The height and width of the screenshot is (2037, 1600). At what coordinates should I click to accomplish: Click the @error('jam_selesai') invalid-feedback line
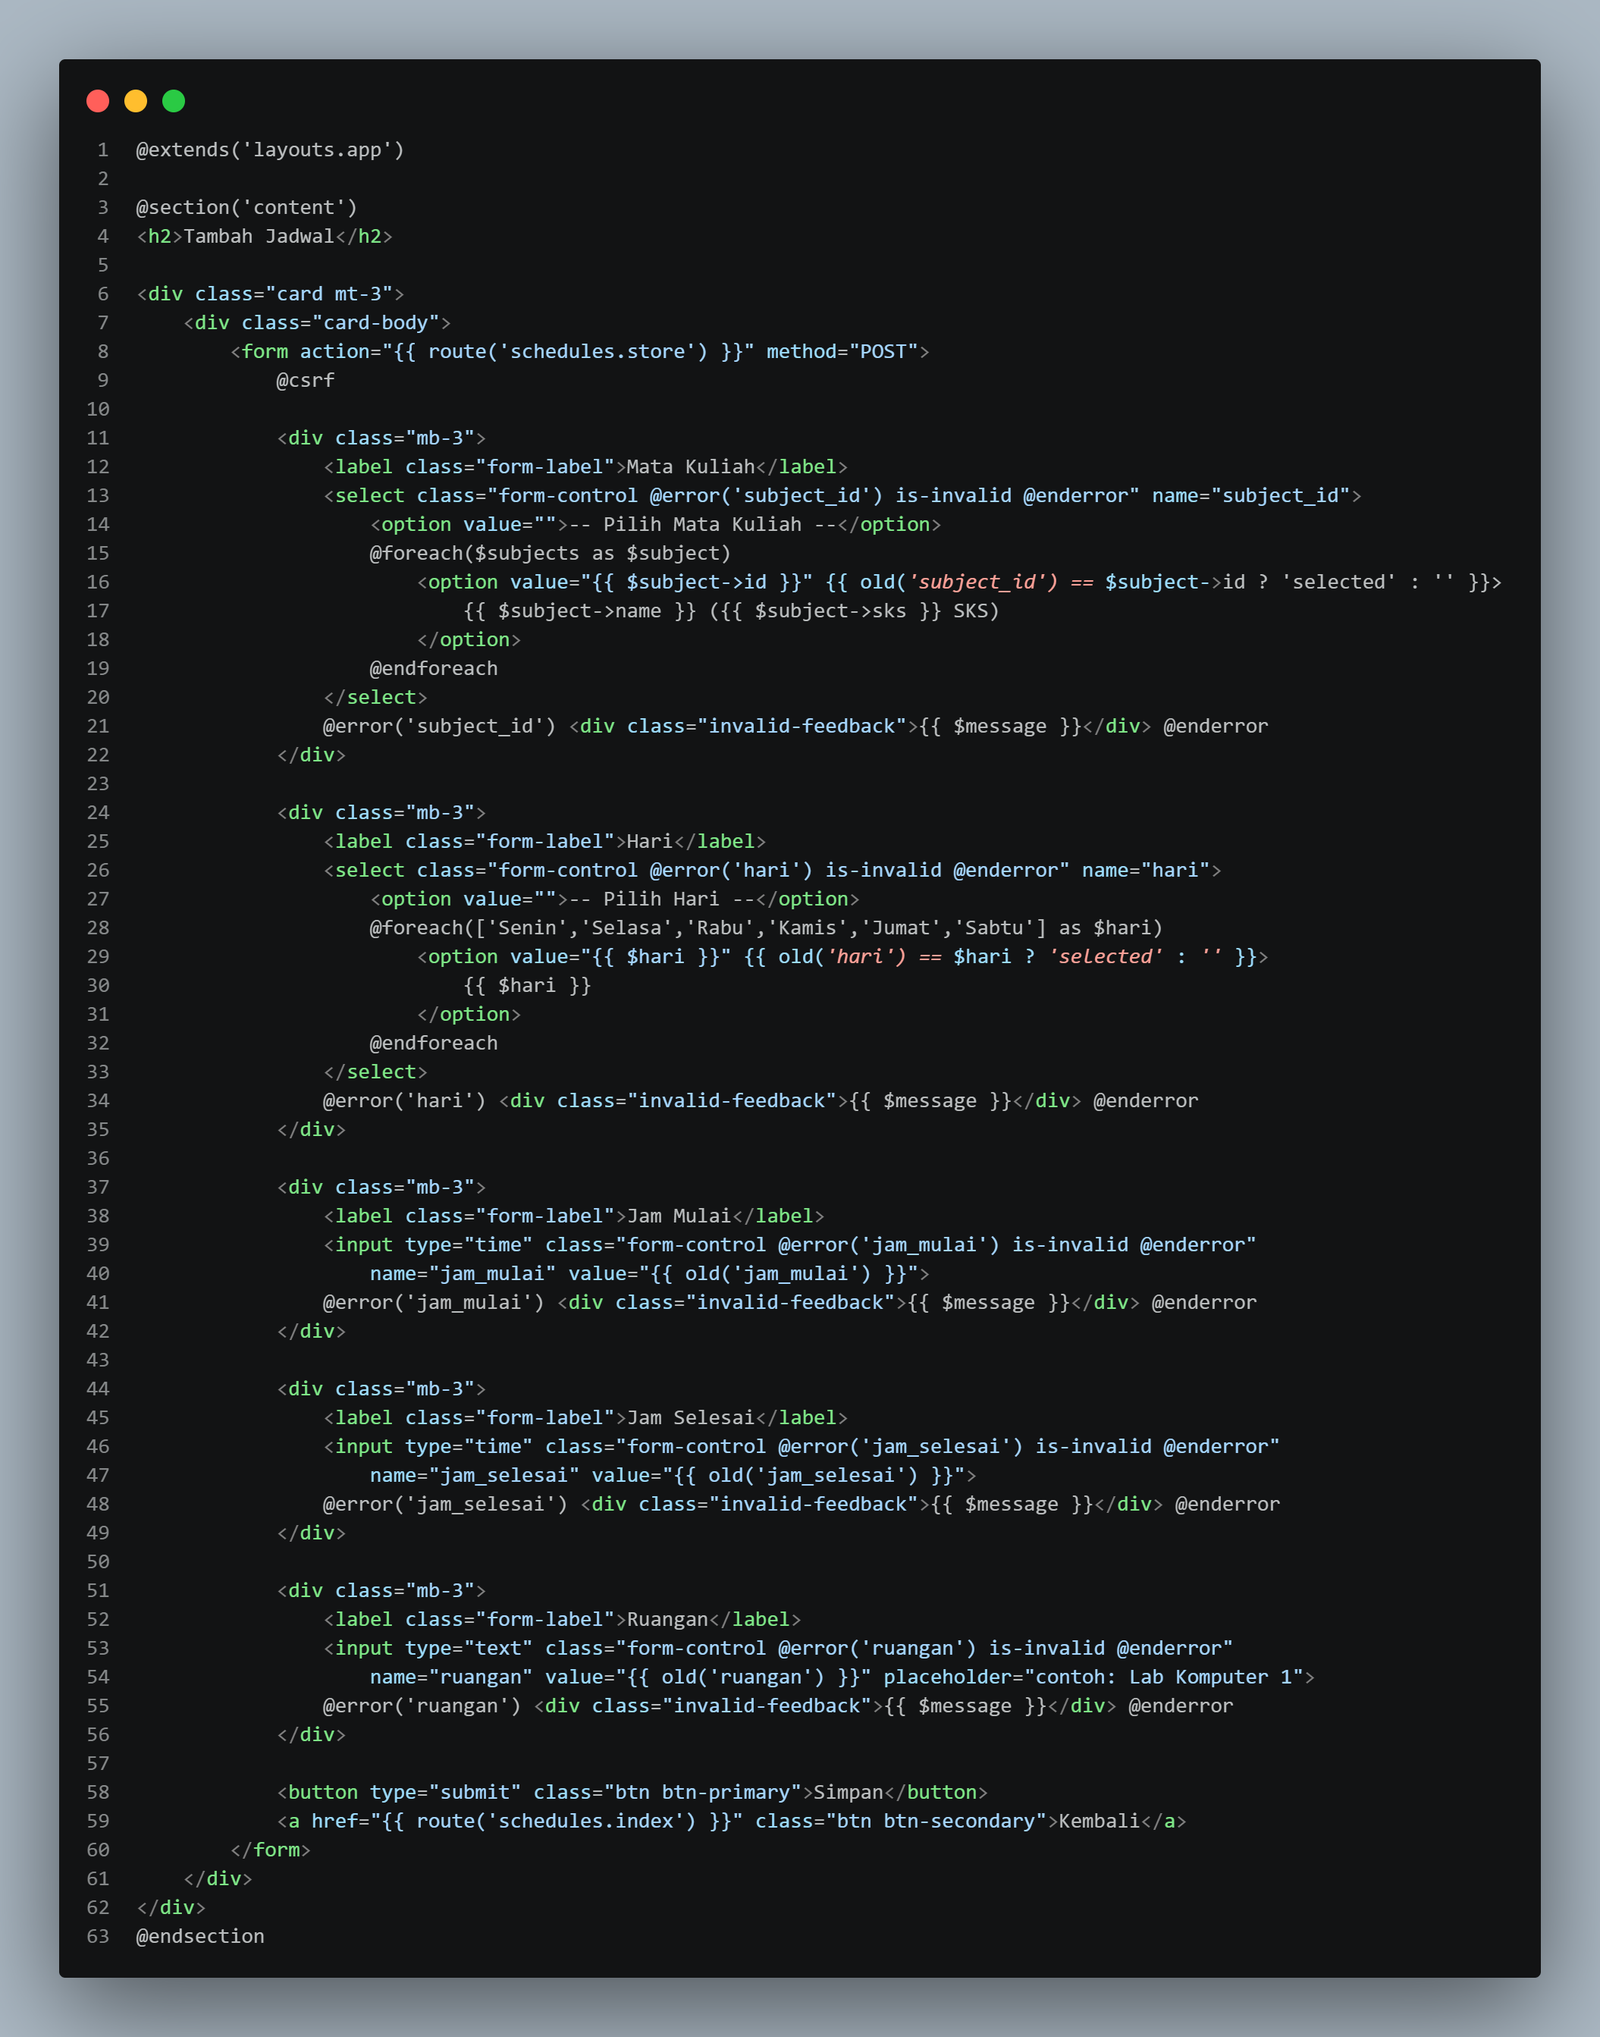tap(802, 1504)
